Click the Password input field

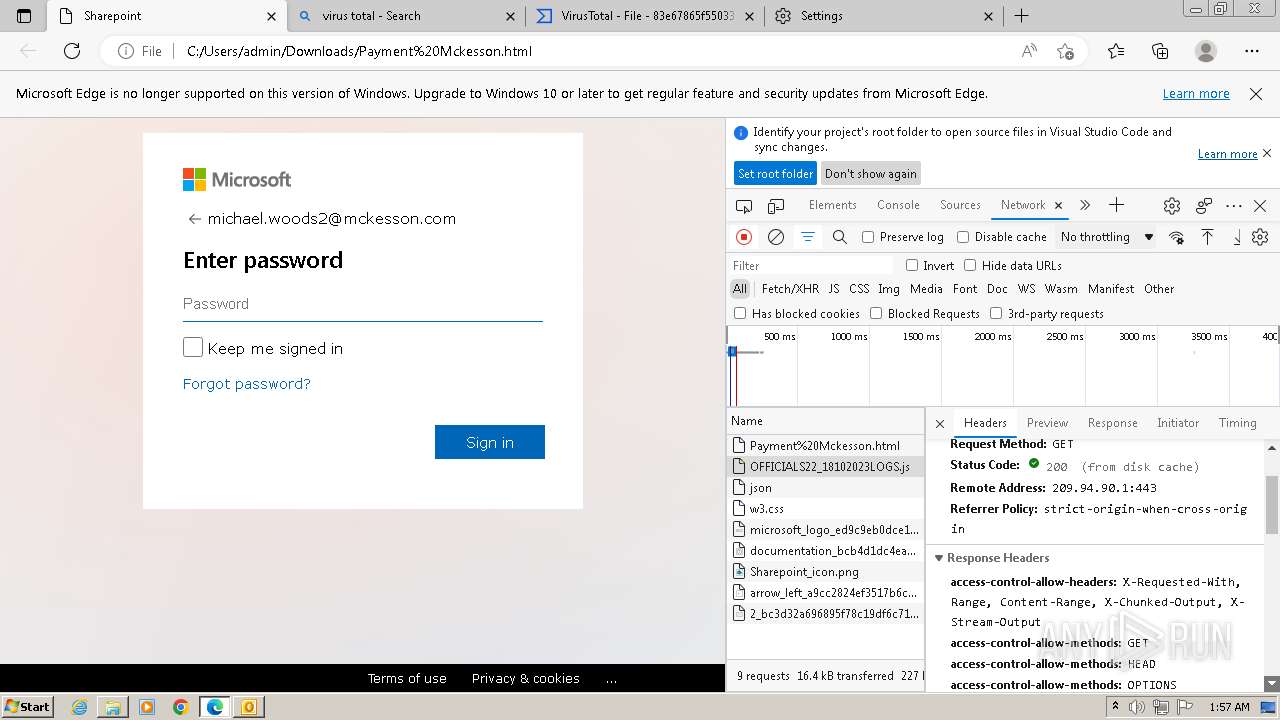(363, 304)
